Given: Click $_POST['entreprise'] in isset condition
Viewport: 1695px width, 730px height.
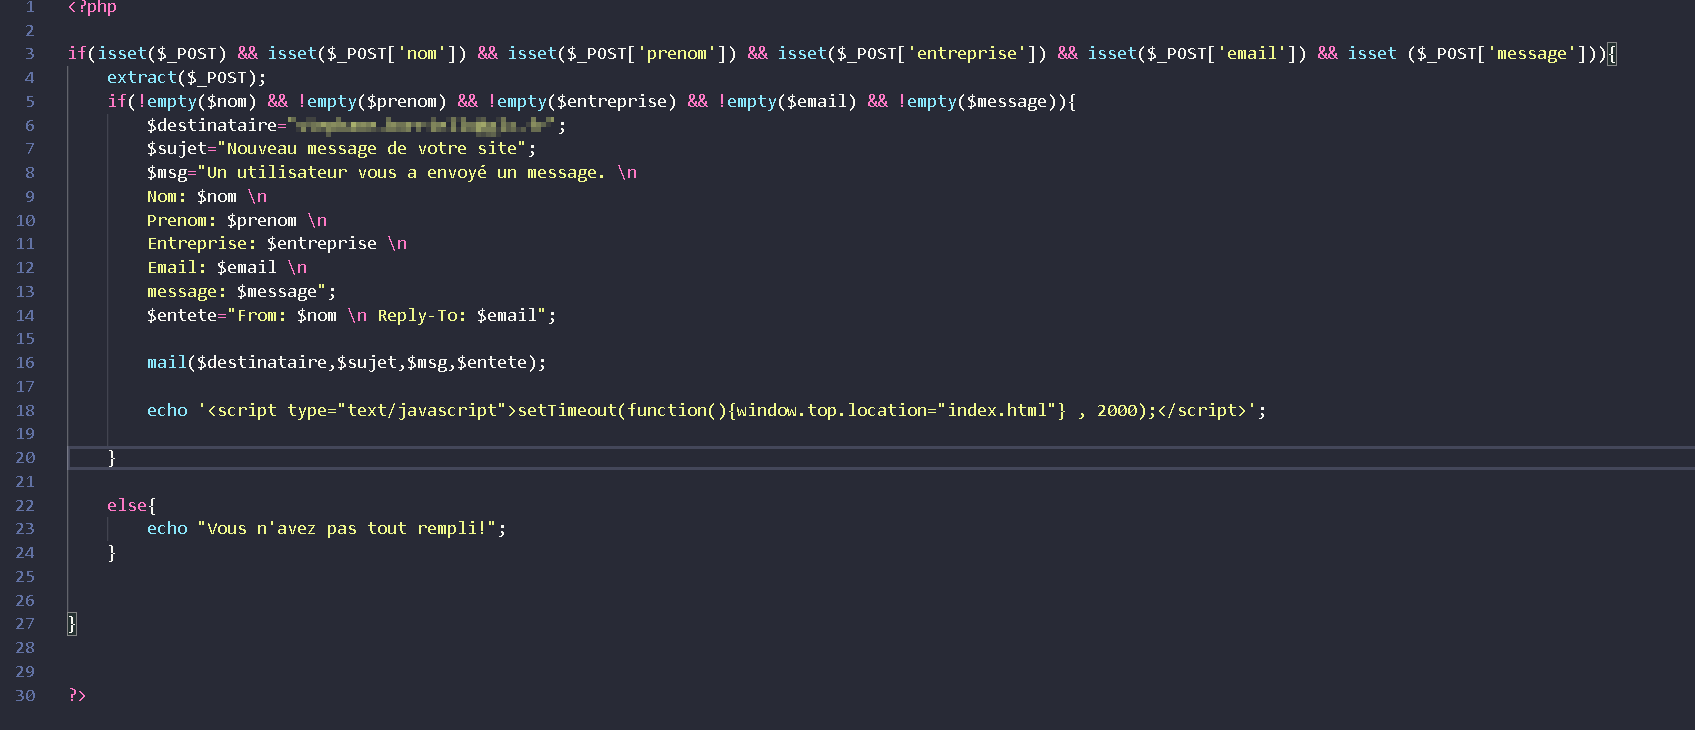Looking at the screenshot, I should (x=937, y=54).
